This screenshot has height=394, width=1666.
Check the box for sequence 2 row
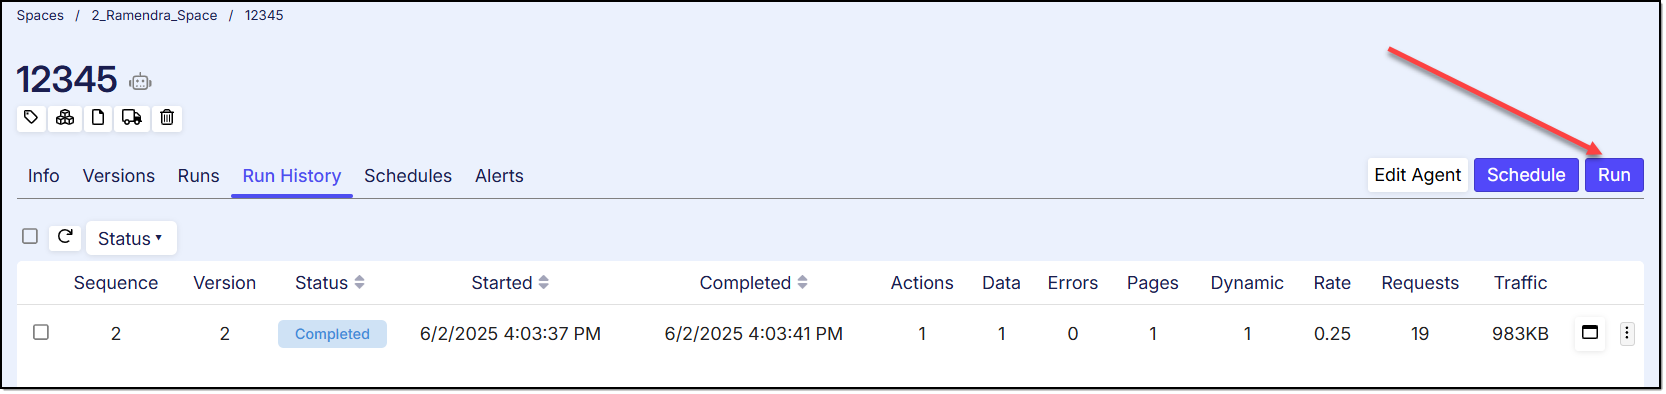click(41, 332)
